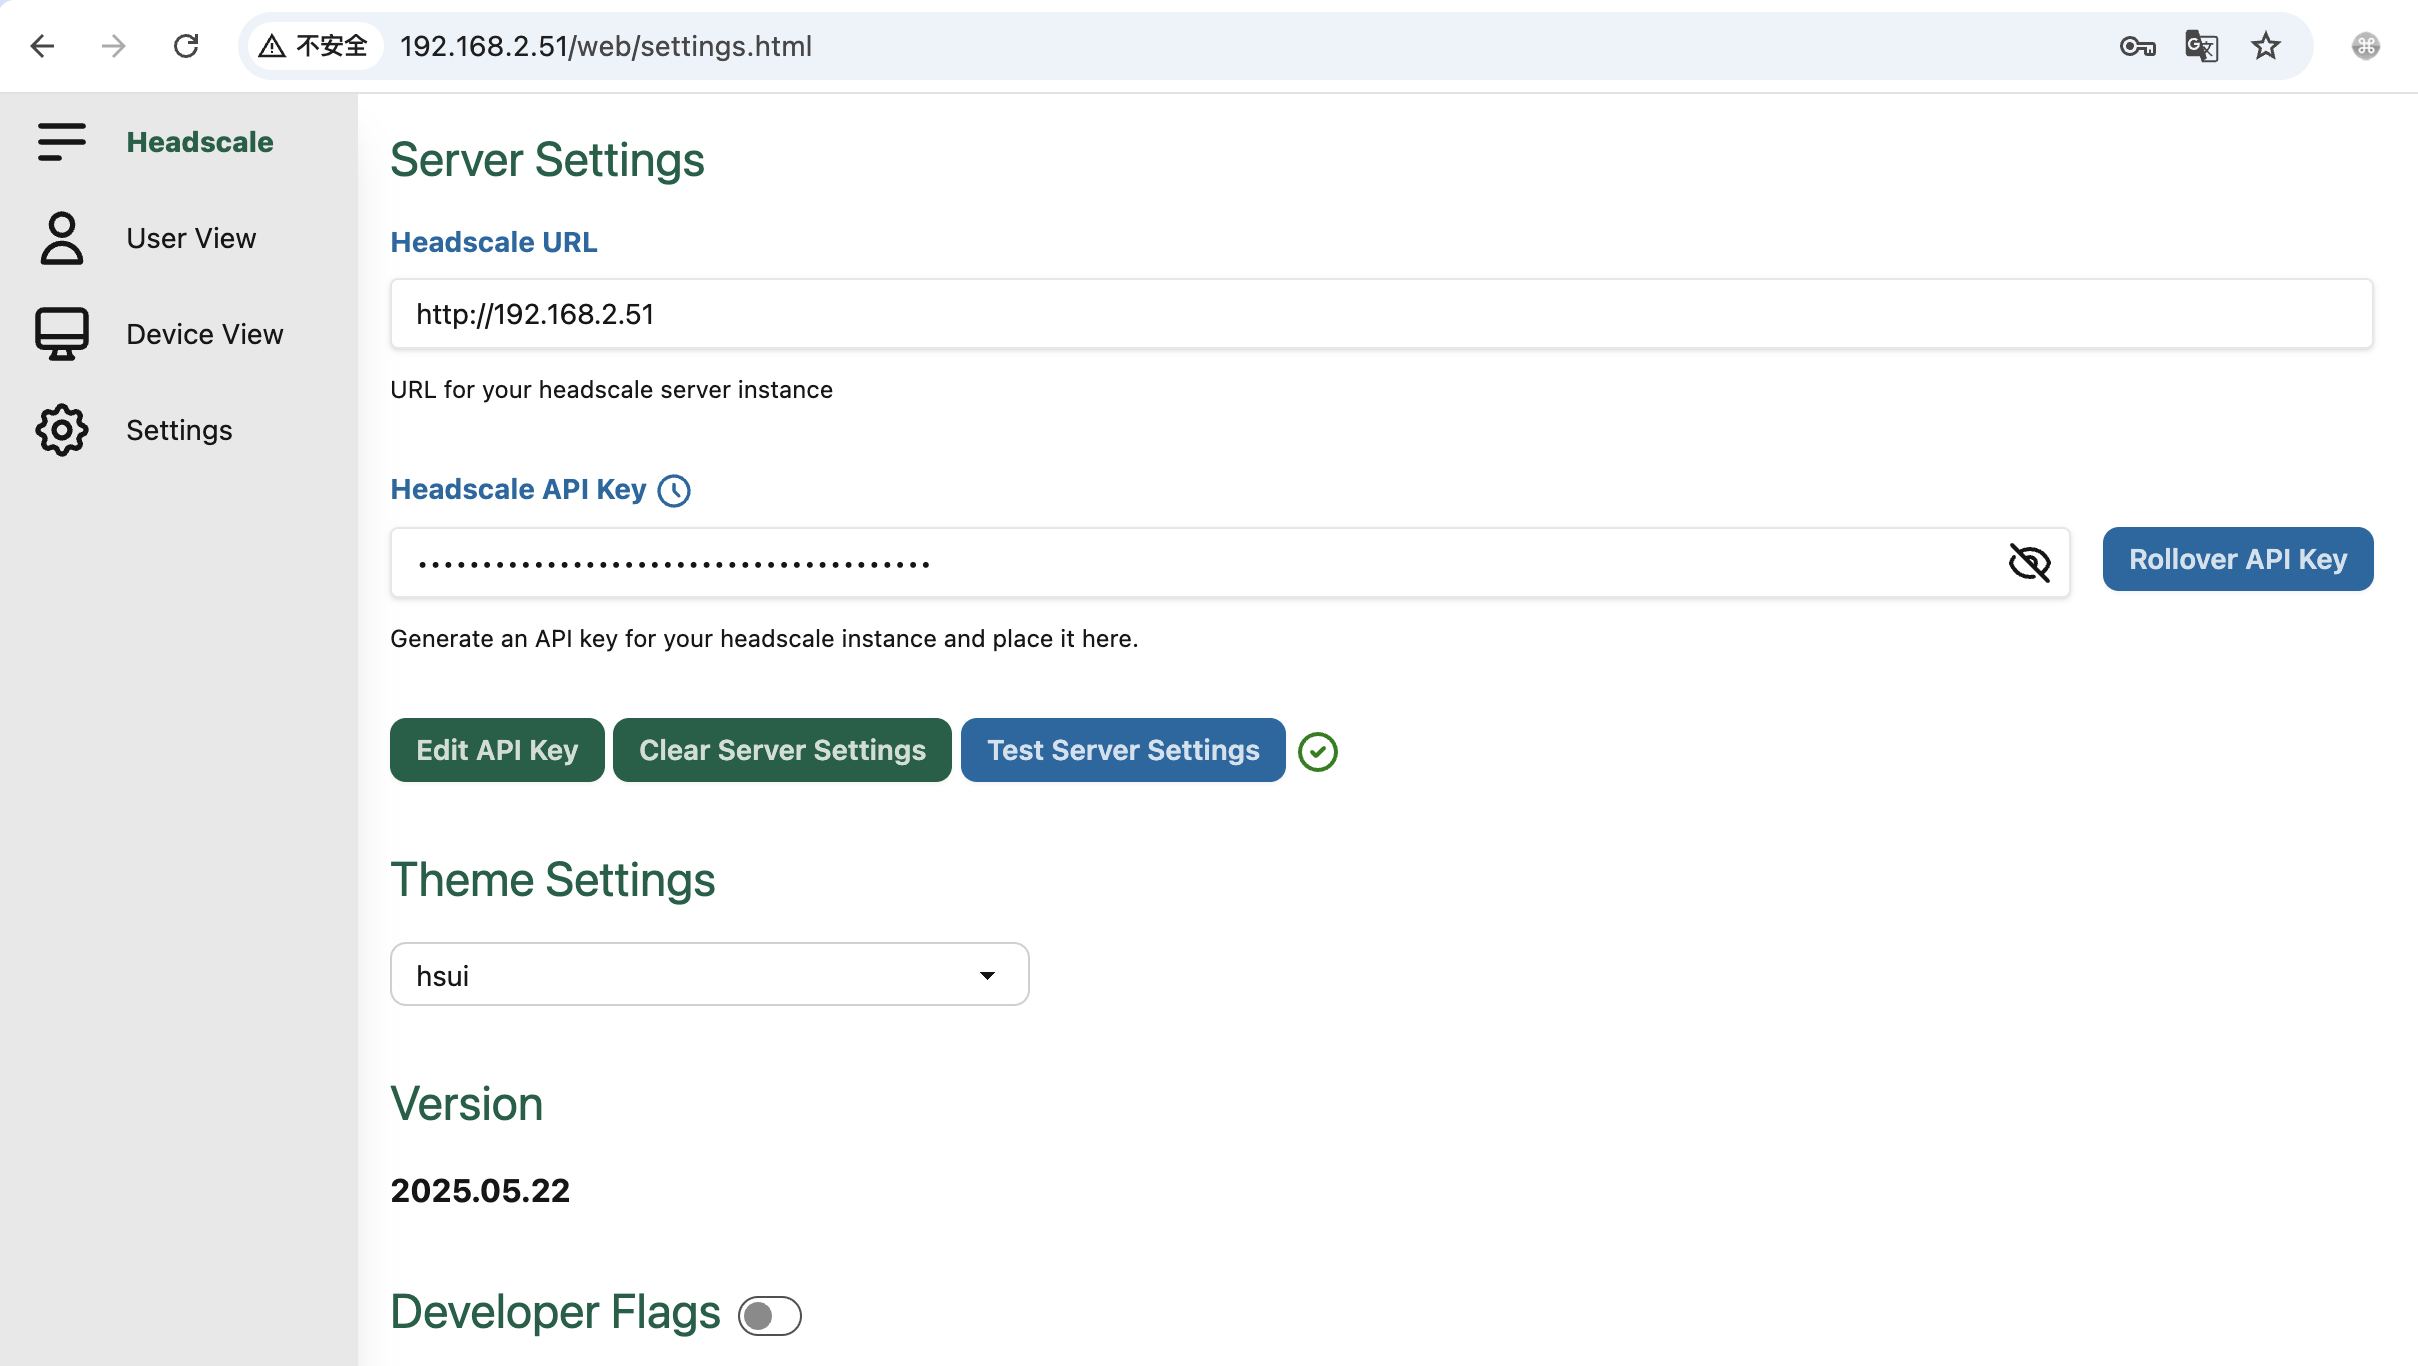Click the Device View monitor icon
2418x1366 pixels.
(61, 334)
